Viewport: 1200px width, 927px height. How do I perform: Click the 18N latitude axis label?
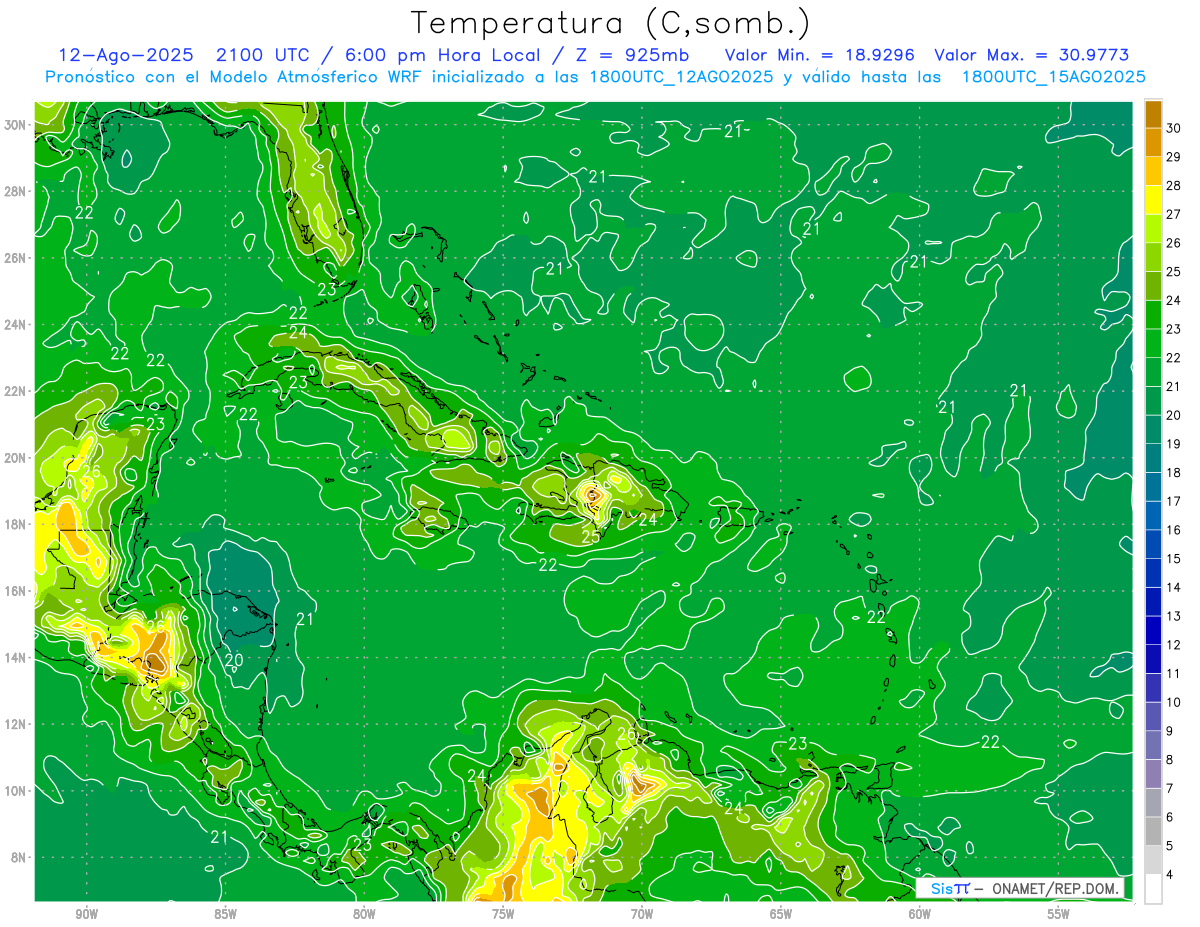pos(16,524)
